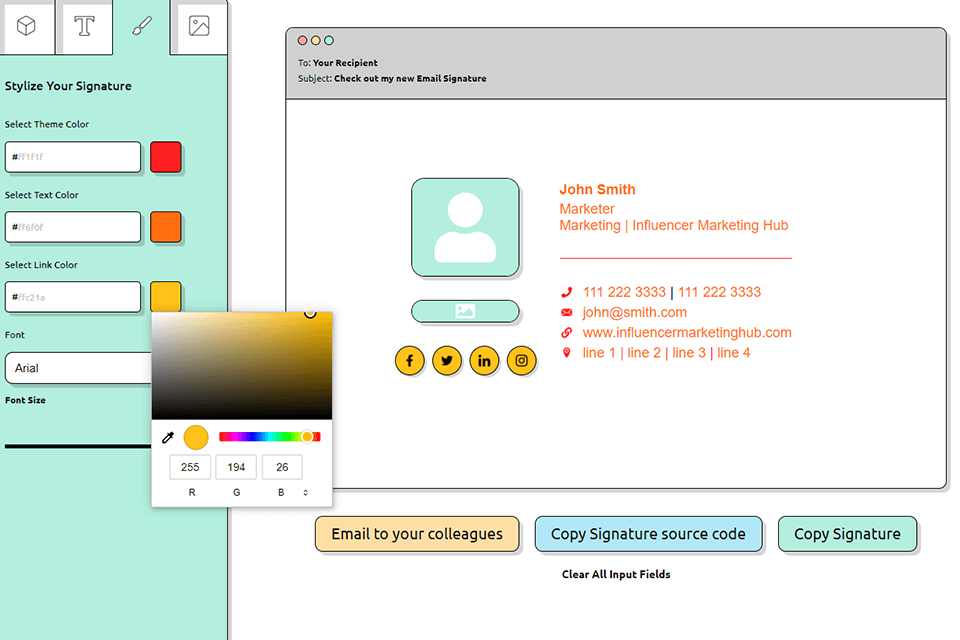Switch to the text details tab
The image size is (960, 640).
coord(84,26)
